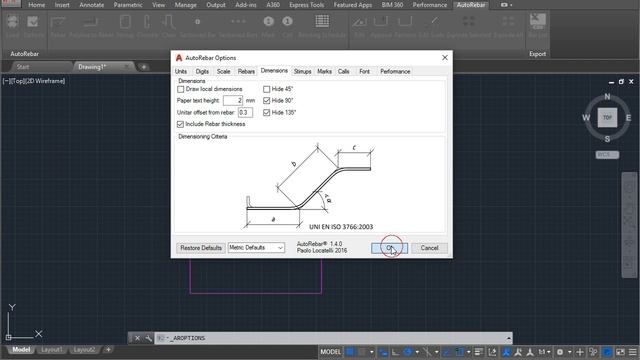Toggle polar tracking in status bar

pos(407,352)
